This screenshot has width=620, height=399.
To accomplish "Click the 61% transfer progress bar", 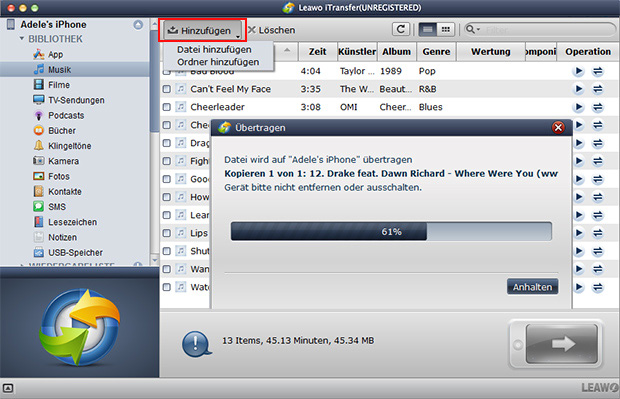I will (391, 231).
